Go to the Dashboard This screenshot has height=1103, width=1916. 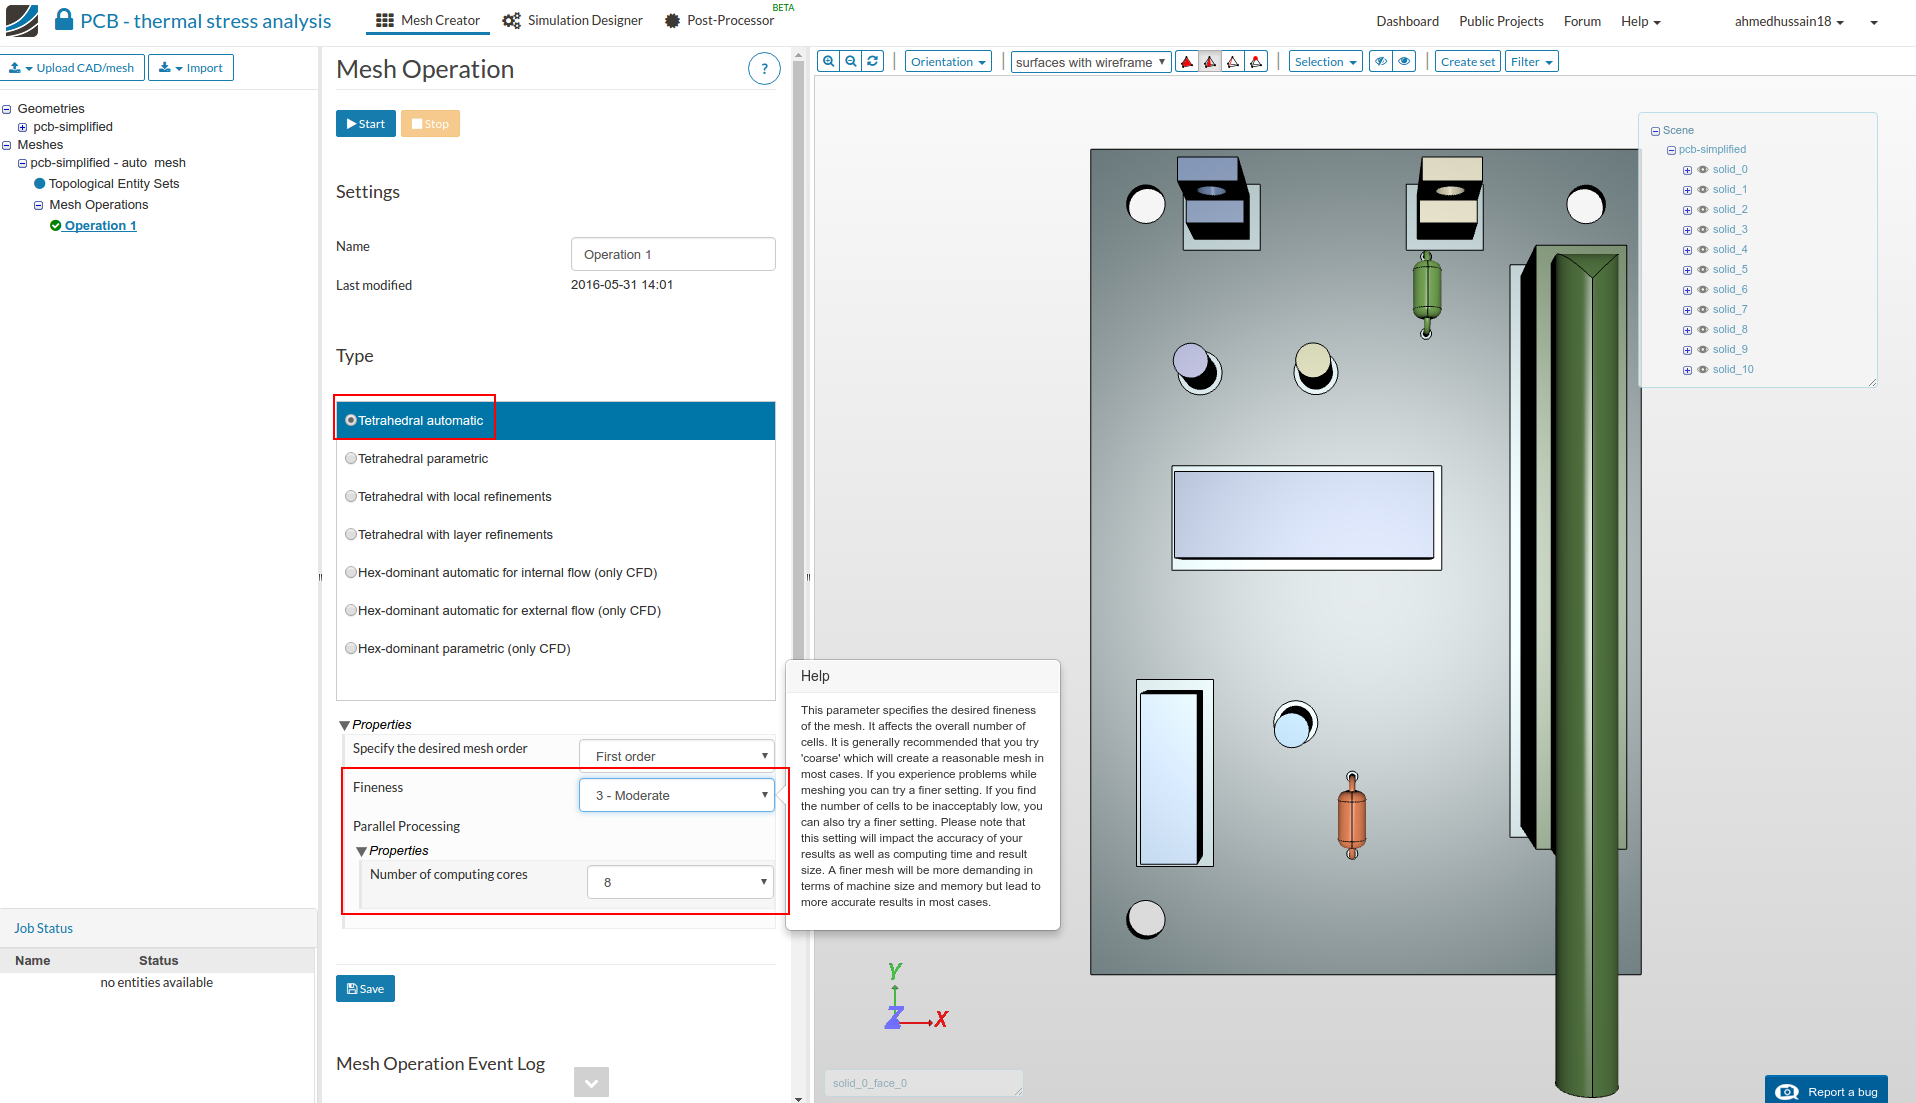coord(1407,21)
